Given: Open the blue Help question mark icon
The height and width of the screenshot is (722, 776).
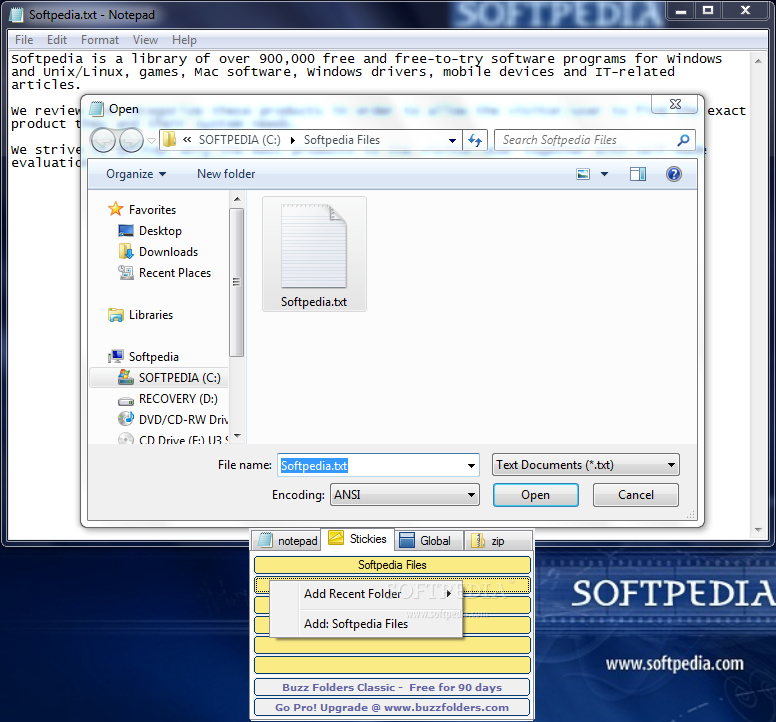Looking at the screenshot, I should coord(674,174).
